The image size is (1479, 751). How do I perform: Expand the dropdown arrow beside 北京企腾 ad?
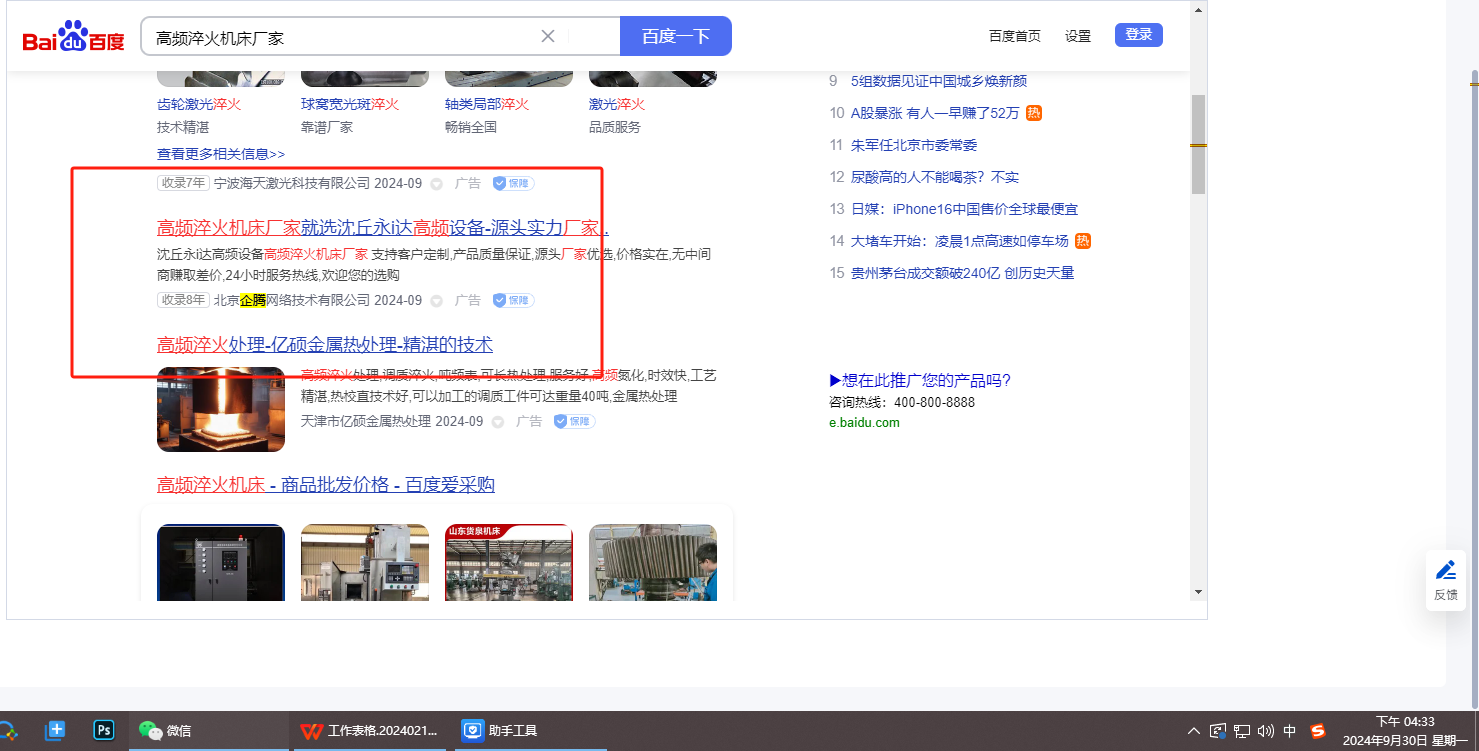tap(436, 301)
